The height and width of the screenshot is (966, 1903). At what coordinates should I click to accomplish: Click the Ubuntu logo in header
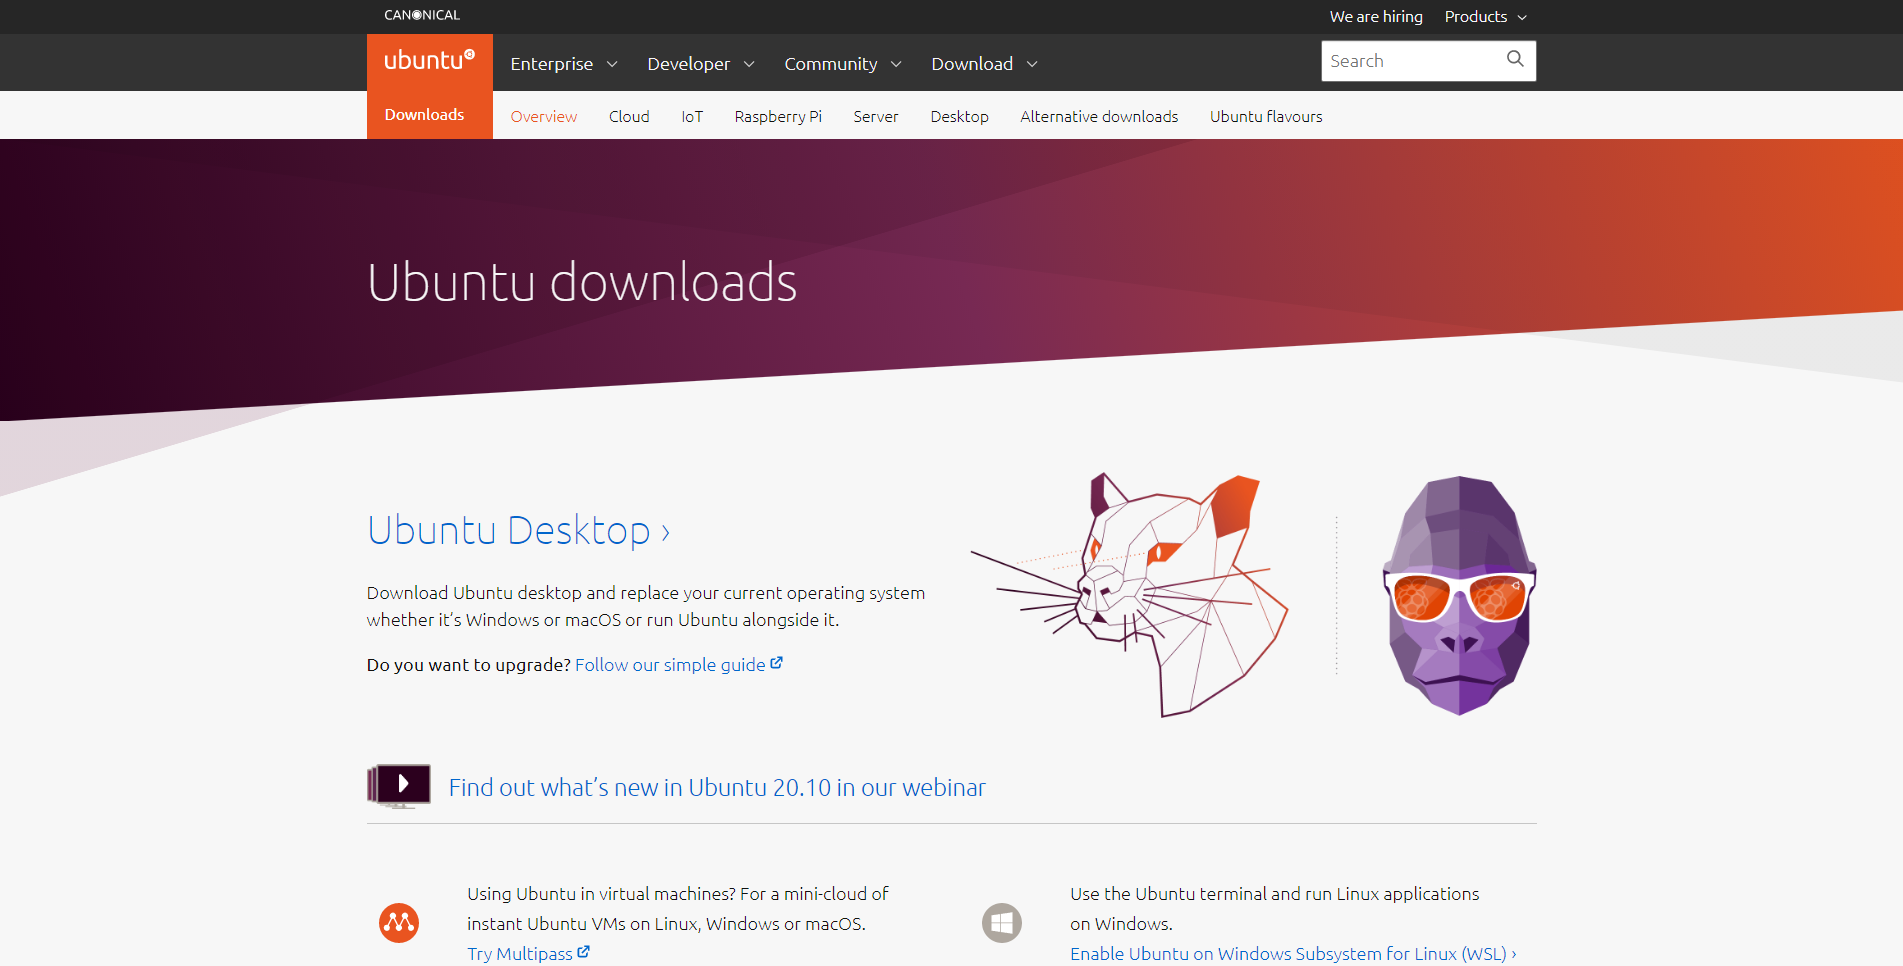coord(429,60)
